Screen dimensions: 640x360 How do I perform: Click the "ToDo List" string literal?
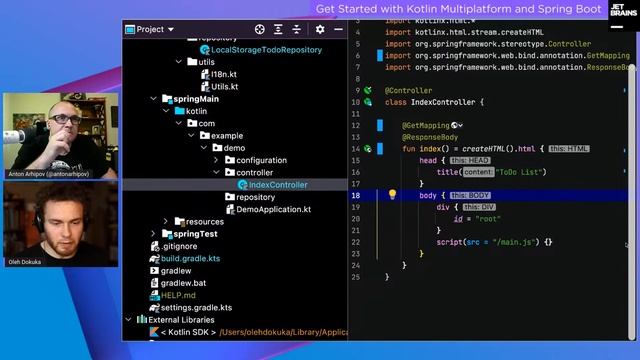coord(518,172)
